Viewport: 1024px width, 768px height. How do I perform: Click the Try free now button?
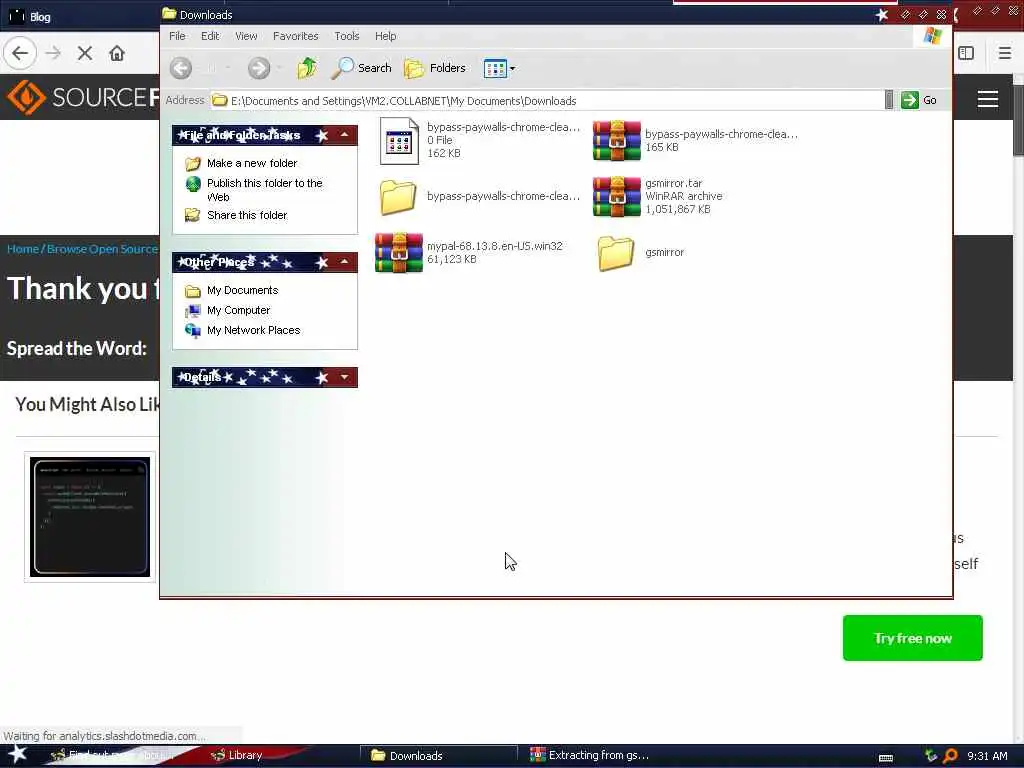912,638
